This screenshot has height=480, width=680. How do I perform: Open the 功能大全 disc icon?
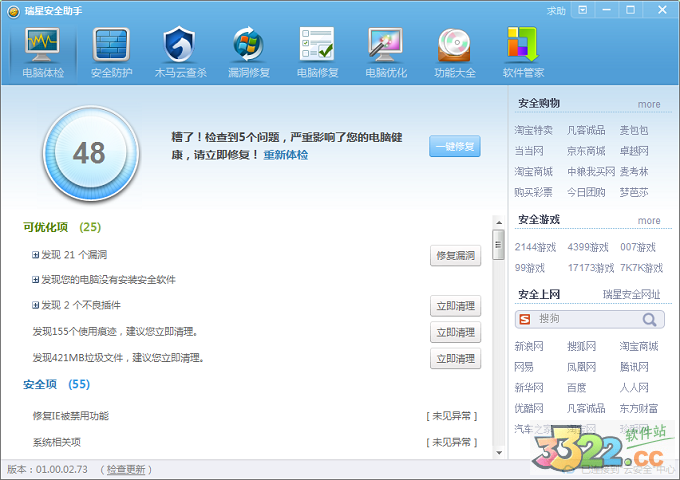[x=454, y=45]
